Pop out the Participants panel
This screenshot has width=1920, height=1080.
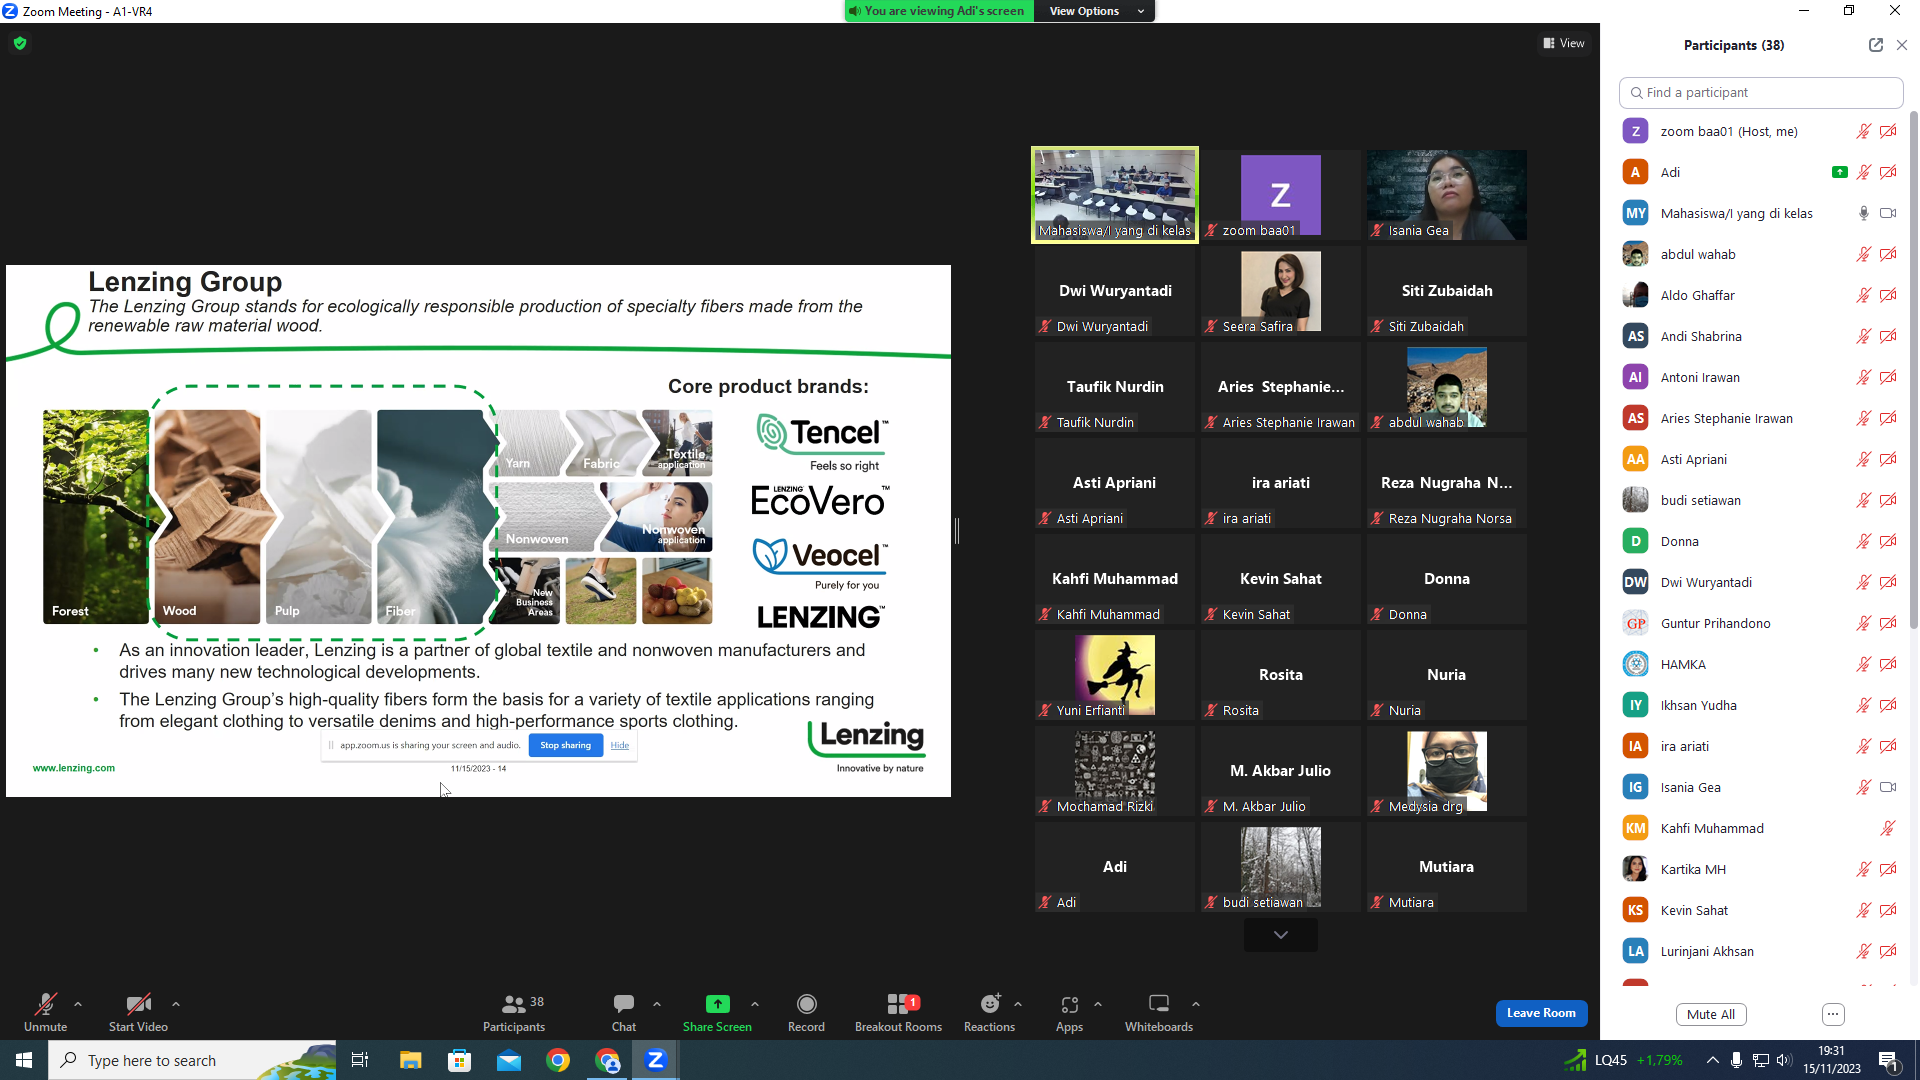coord(1876,45)
